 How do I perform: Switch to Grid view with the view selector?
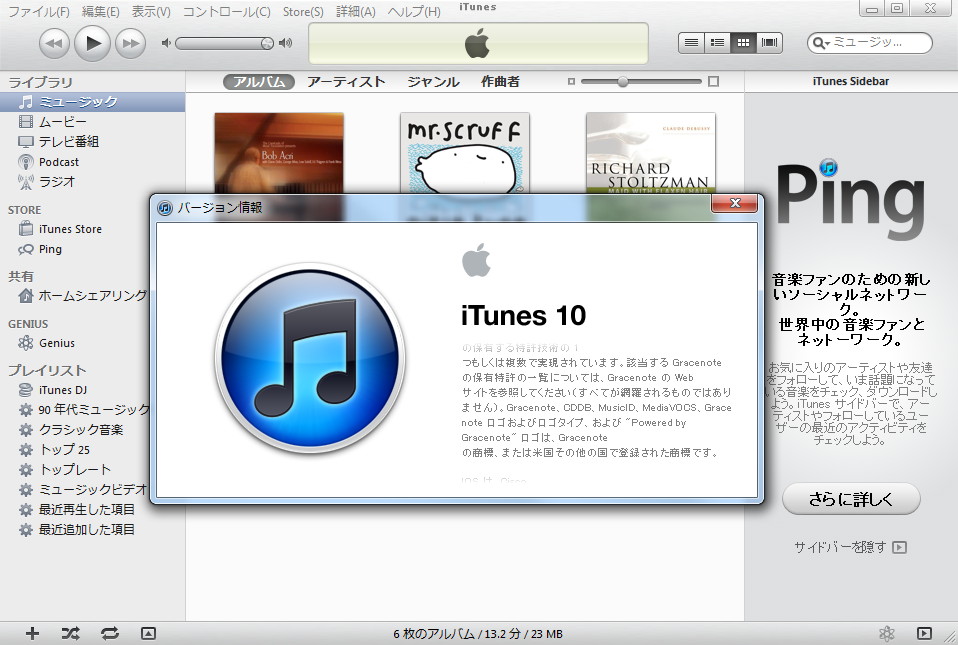(741, 42)
